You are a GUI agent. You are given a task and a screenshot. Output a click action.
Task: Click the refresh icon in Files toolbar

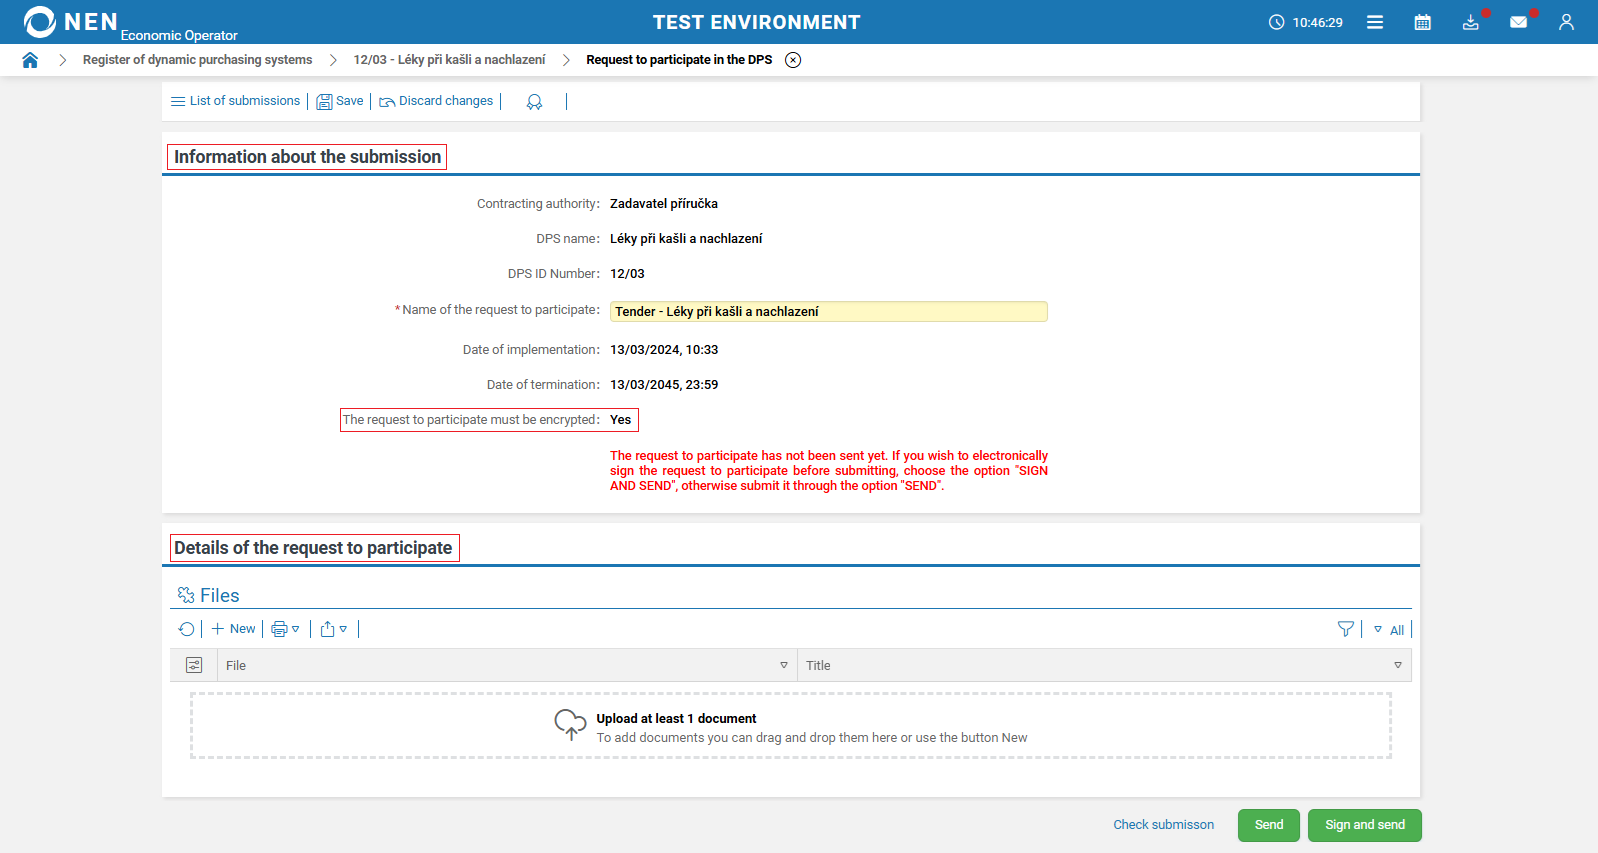[x=187, y=629]
